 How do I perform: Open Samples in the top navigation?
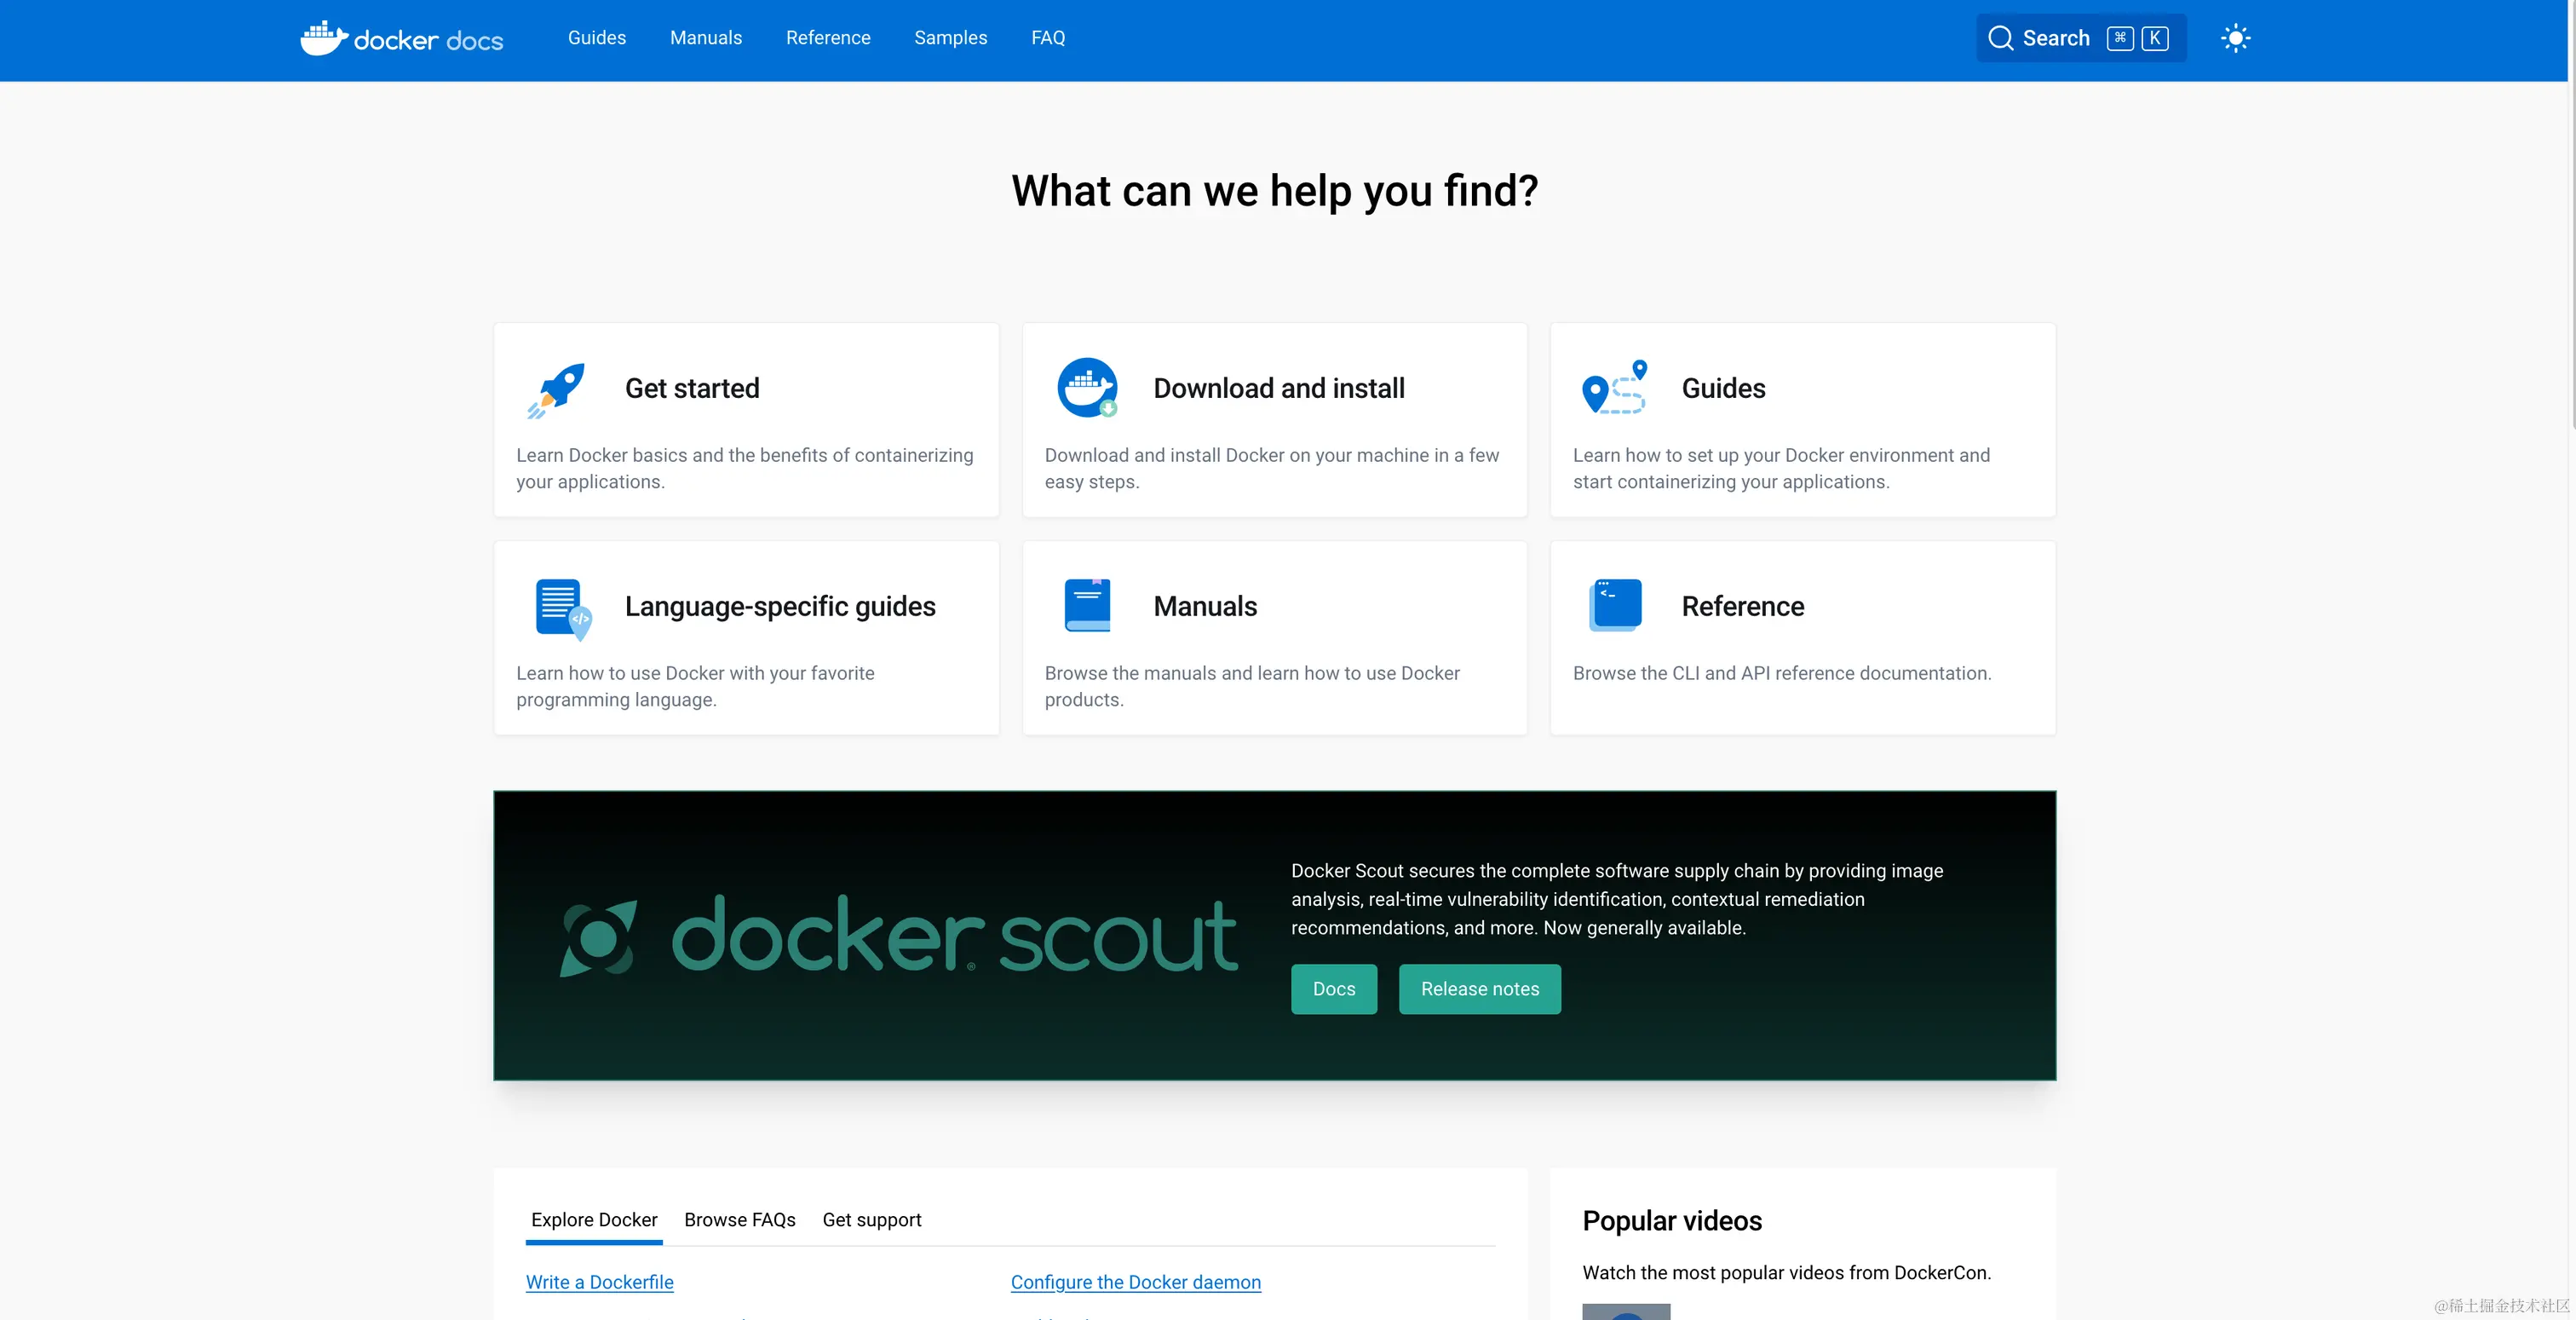[950, 38]
